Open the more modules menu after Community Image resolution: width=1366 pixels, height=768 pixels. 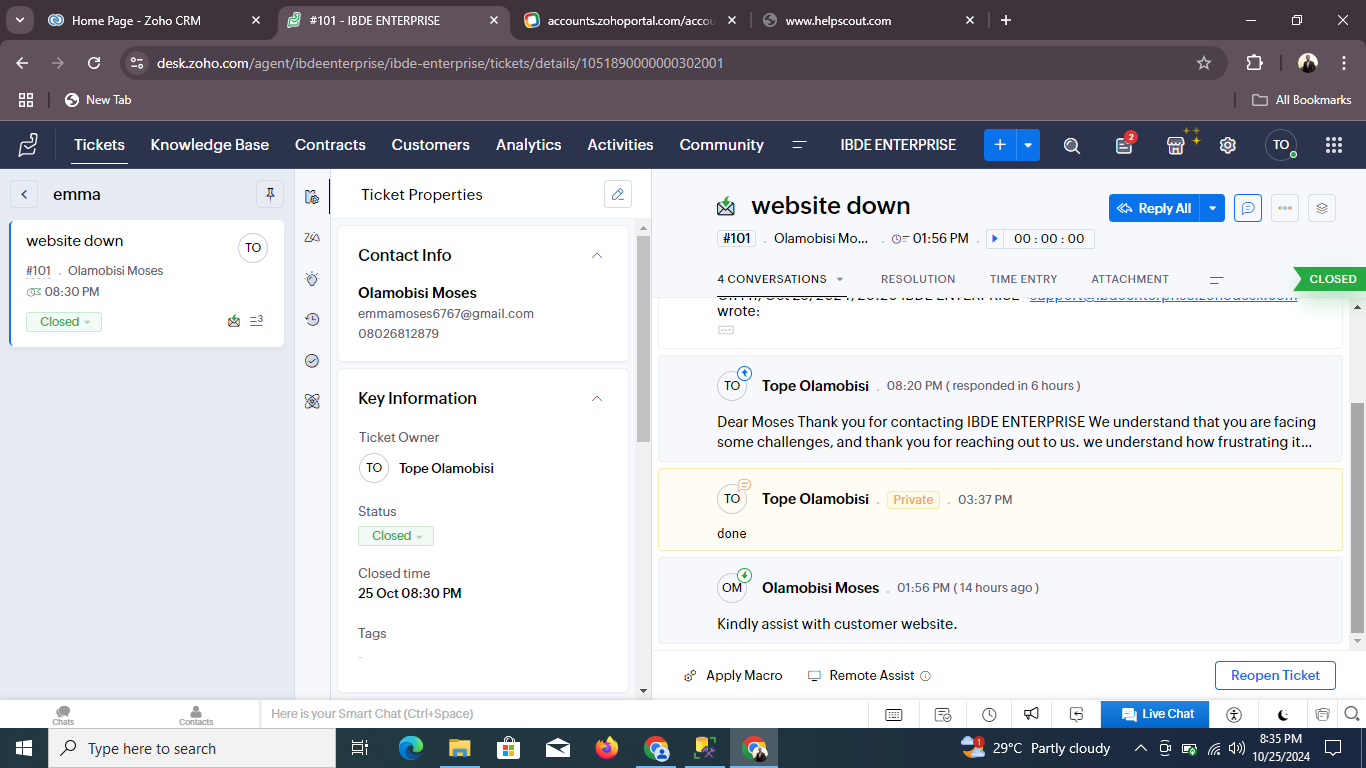coord(799,145)
